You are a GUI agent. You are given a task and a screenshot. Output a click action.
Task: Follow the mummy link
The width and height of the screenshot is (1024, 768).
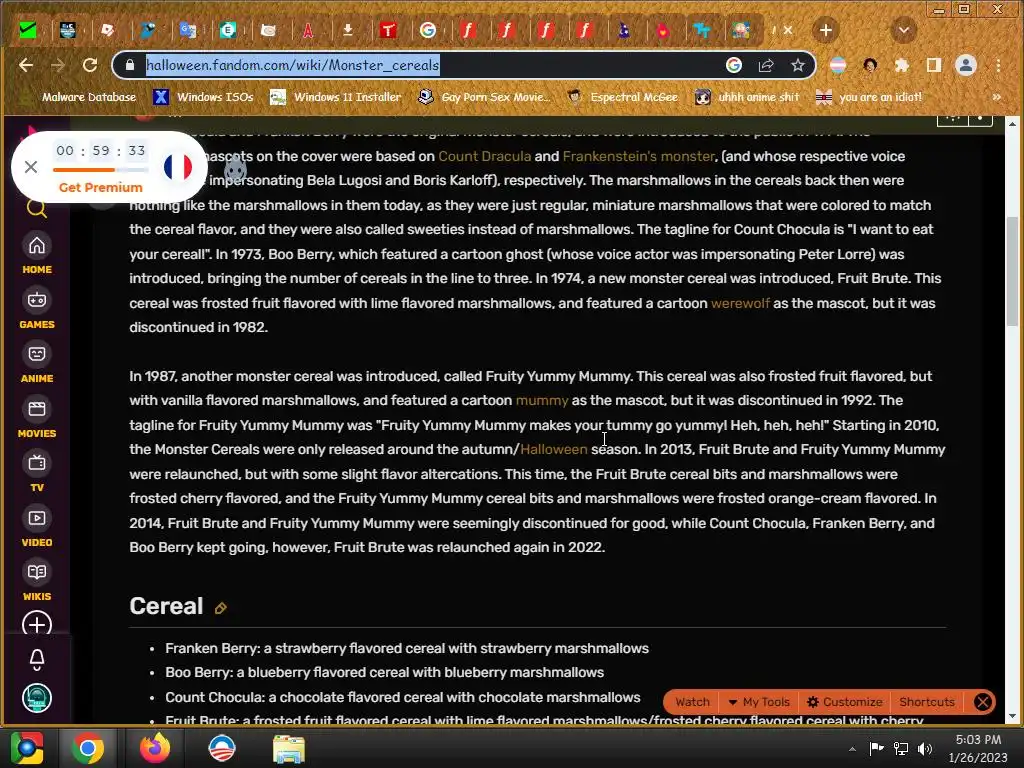pyautogui.click(x=542, y=400)
